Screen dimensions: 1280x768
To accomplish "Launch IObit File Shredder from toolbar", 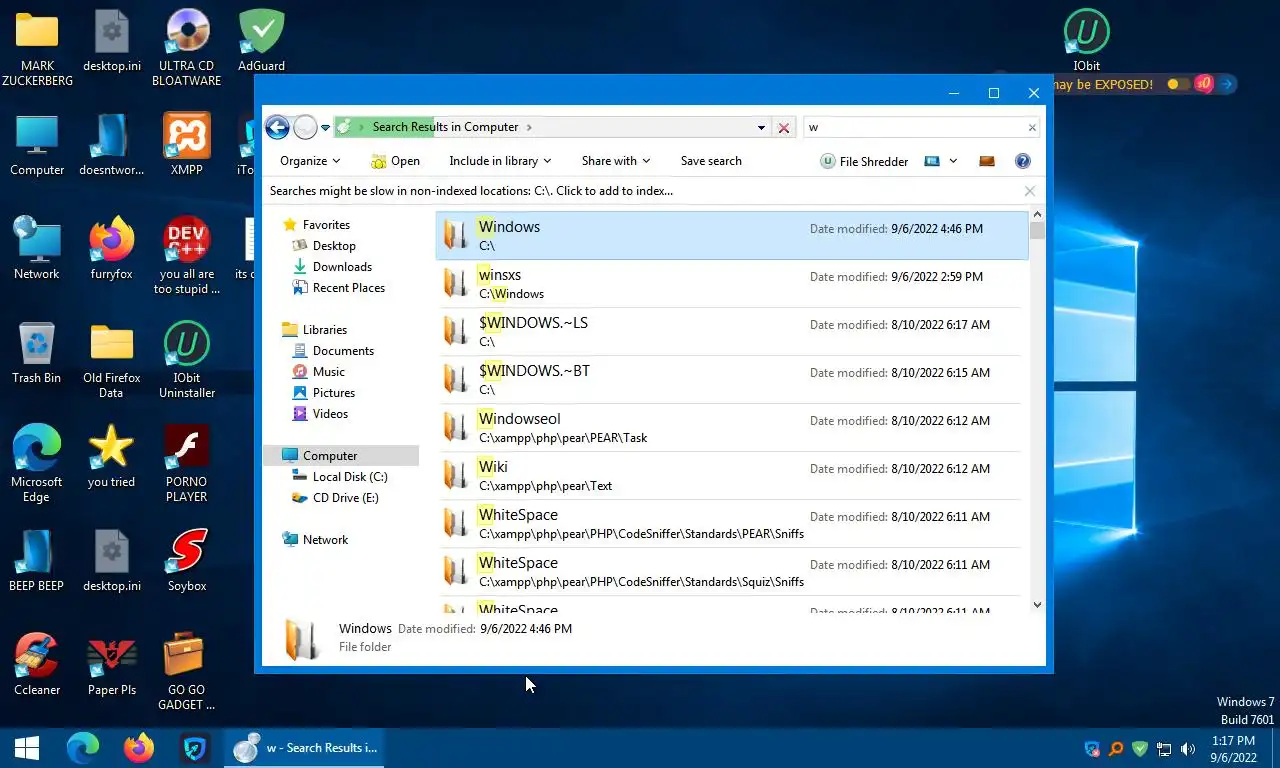I will coord(864,161).
